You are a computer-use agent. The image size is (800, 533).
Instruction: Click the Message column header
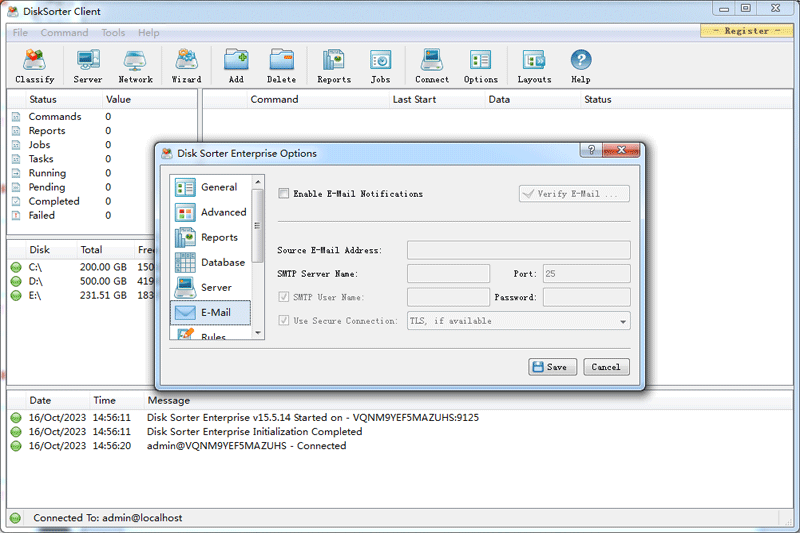coord(168,400)
